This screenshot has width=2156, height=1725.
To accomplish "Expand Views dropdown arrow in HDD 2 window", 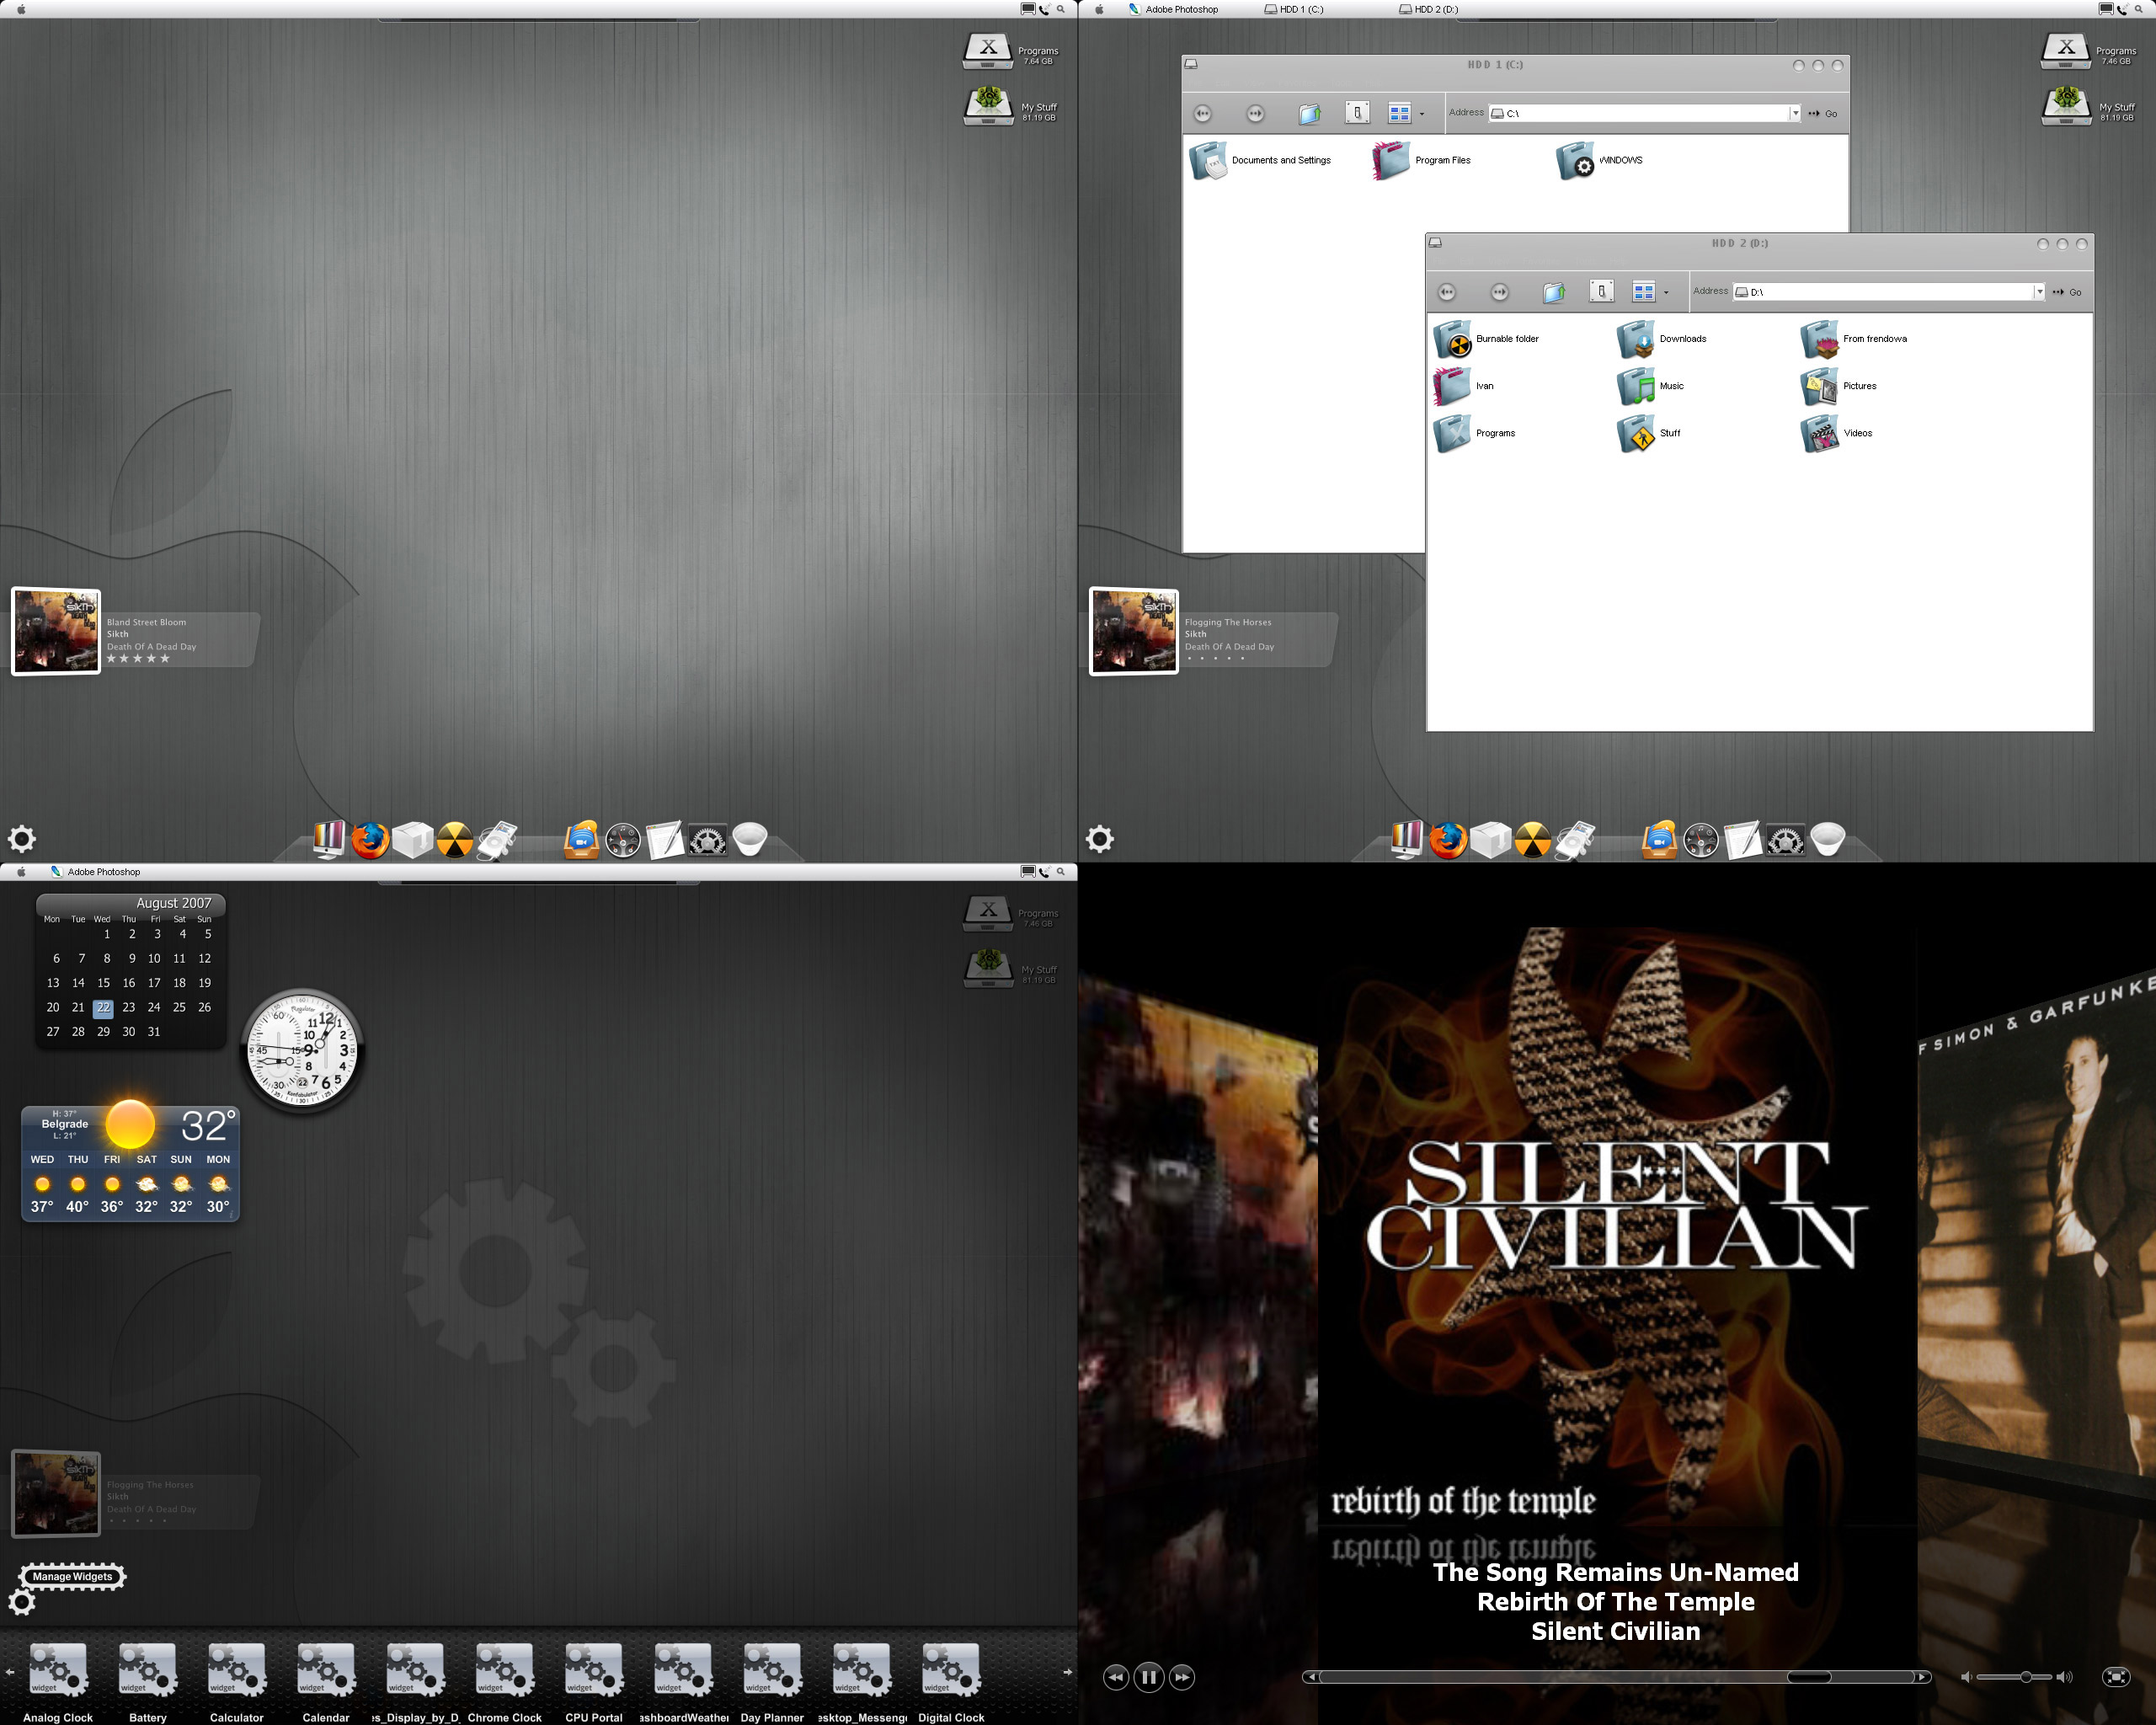I will coord(1665,293).
